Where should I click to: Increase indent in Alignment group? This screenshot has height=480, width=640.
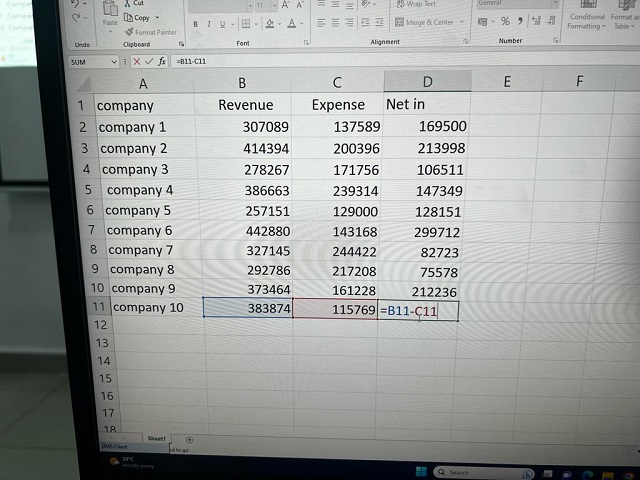(379, 22)
